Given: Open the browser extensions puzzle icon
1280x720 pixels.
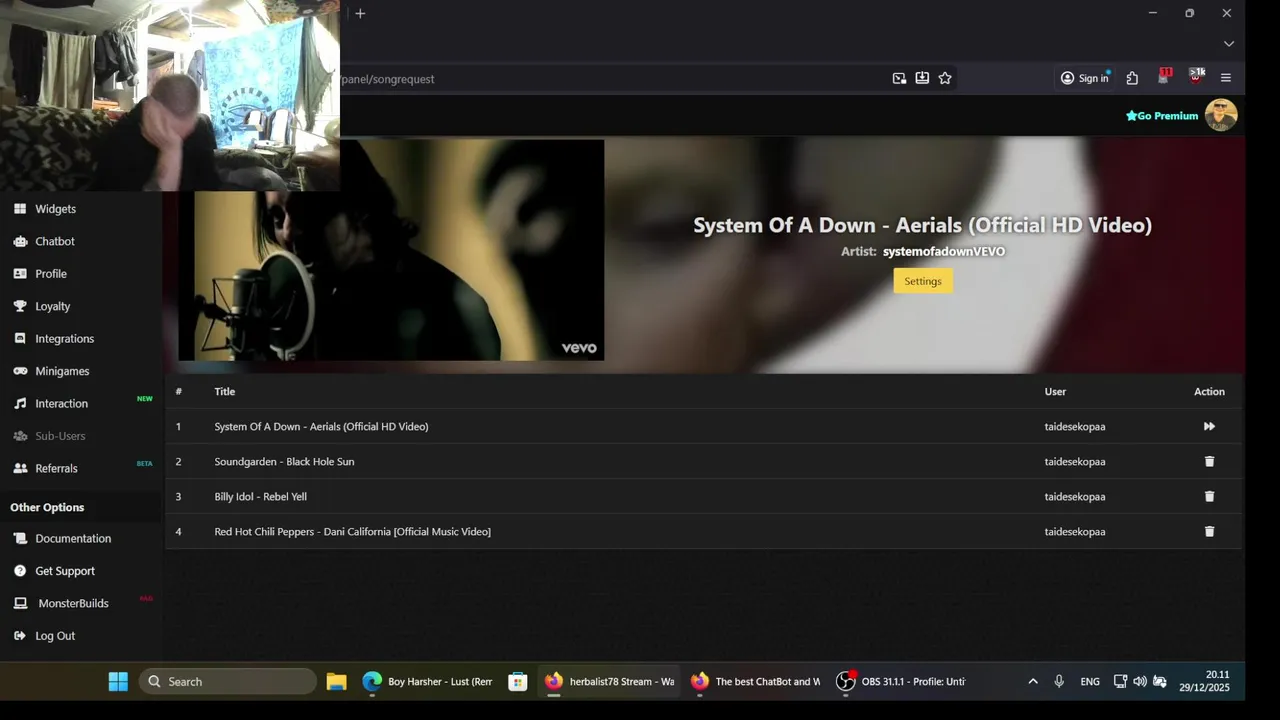Looking at the screenshot, I should pos(1132,78).
